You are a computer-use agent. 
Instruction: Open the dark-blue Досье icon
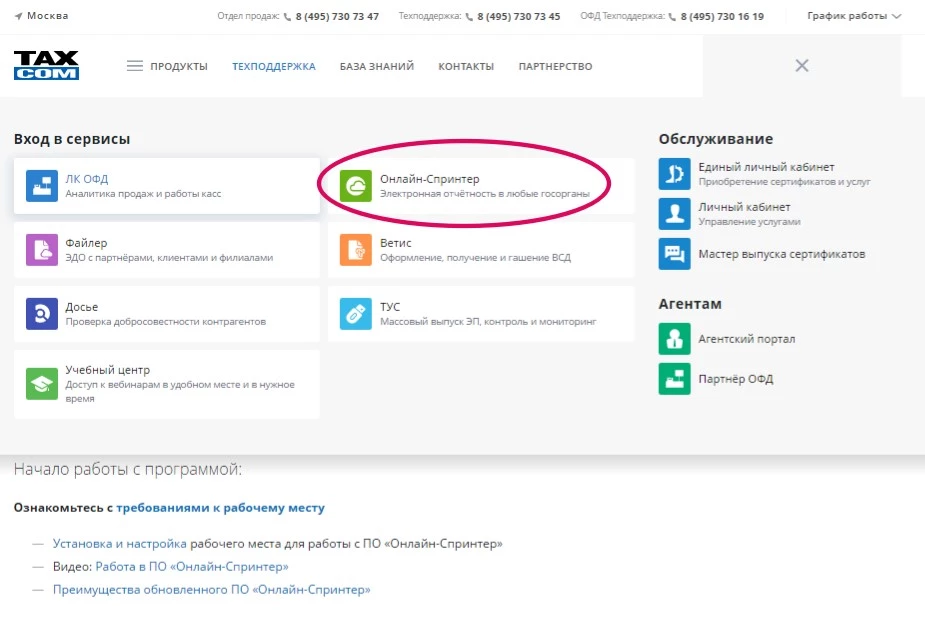pos(42,314)
